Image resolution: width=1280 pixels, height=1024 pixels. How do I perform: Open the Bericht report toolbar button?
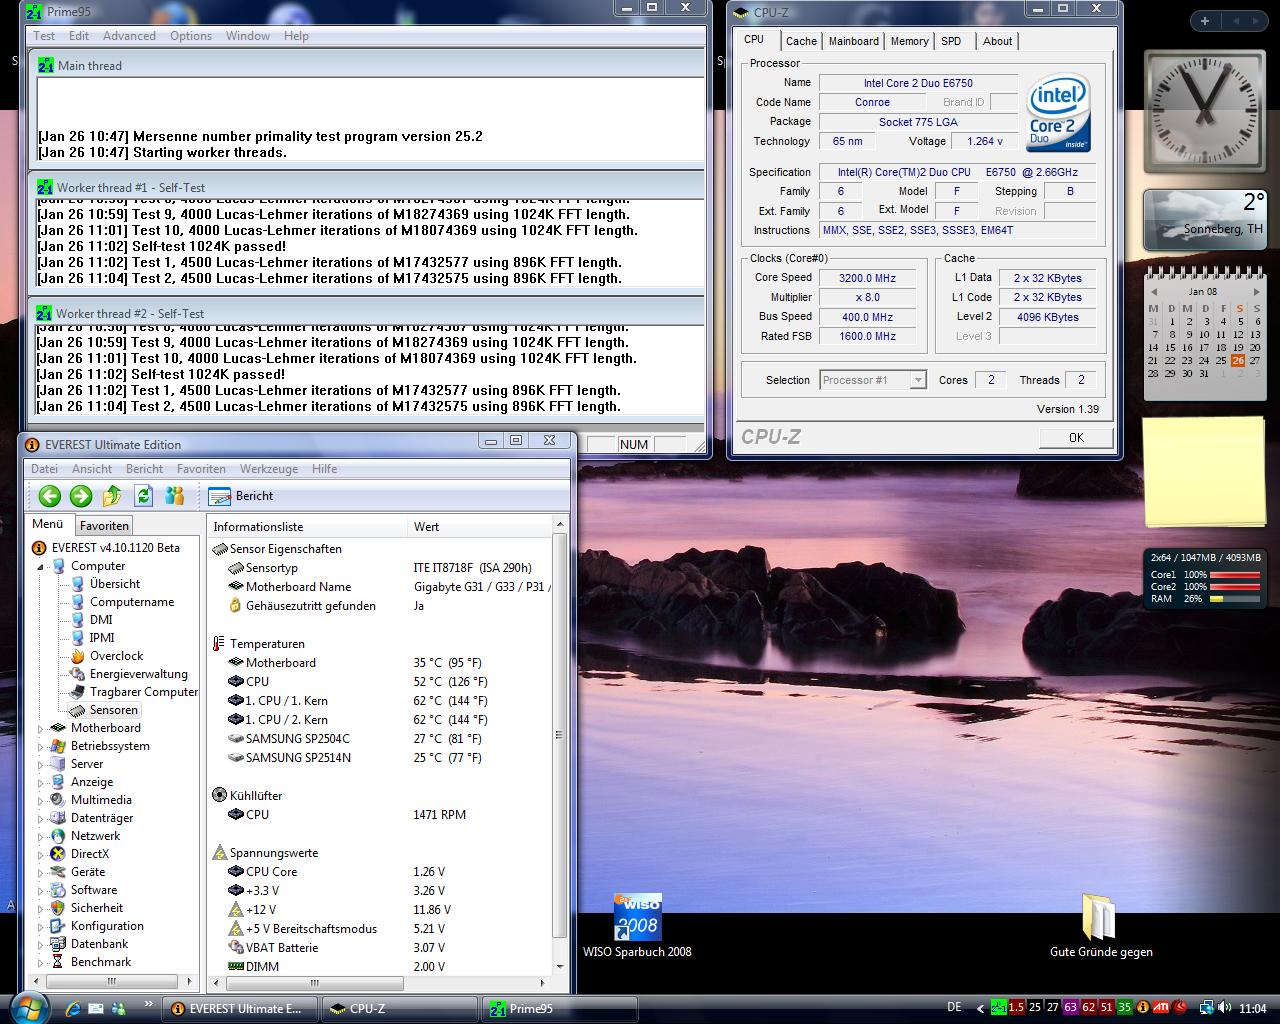(240, 495)
